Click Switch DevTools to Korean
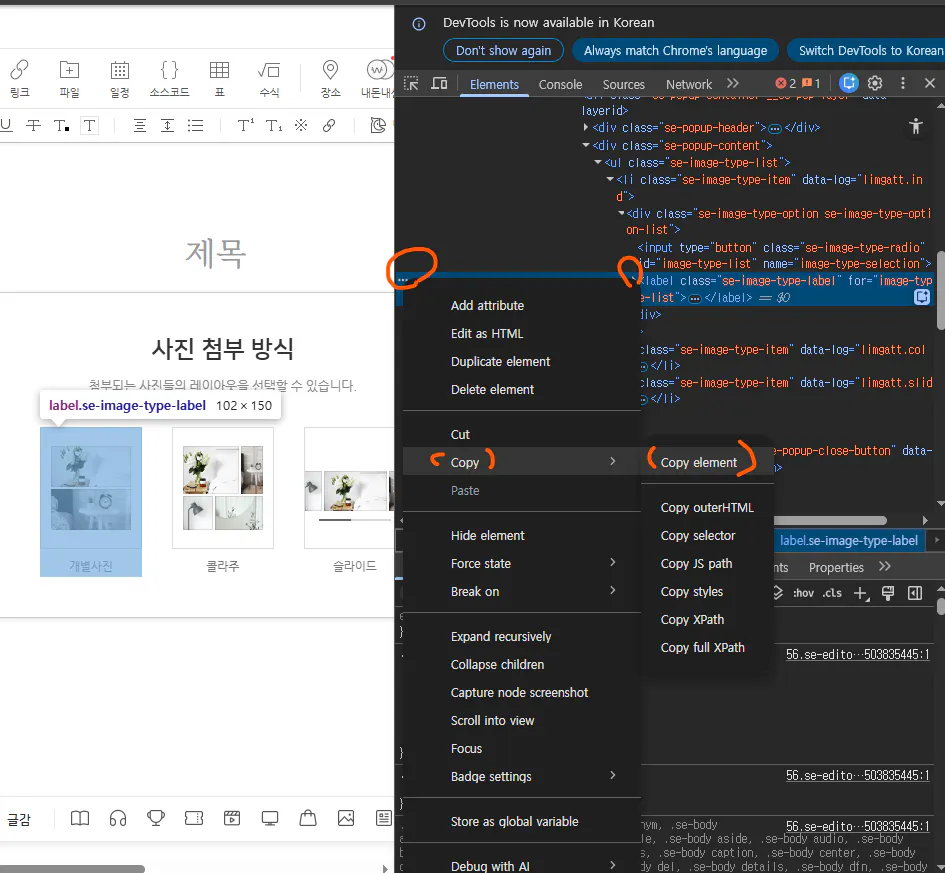This screenshot has width=945, height=873. click(868, 51)
